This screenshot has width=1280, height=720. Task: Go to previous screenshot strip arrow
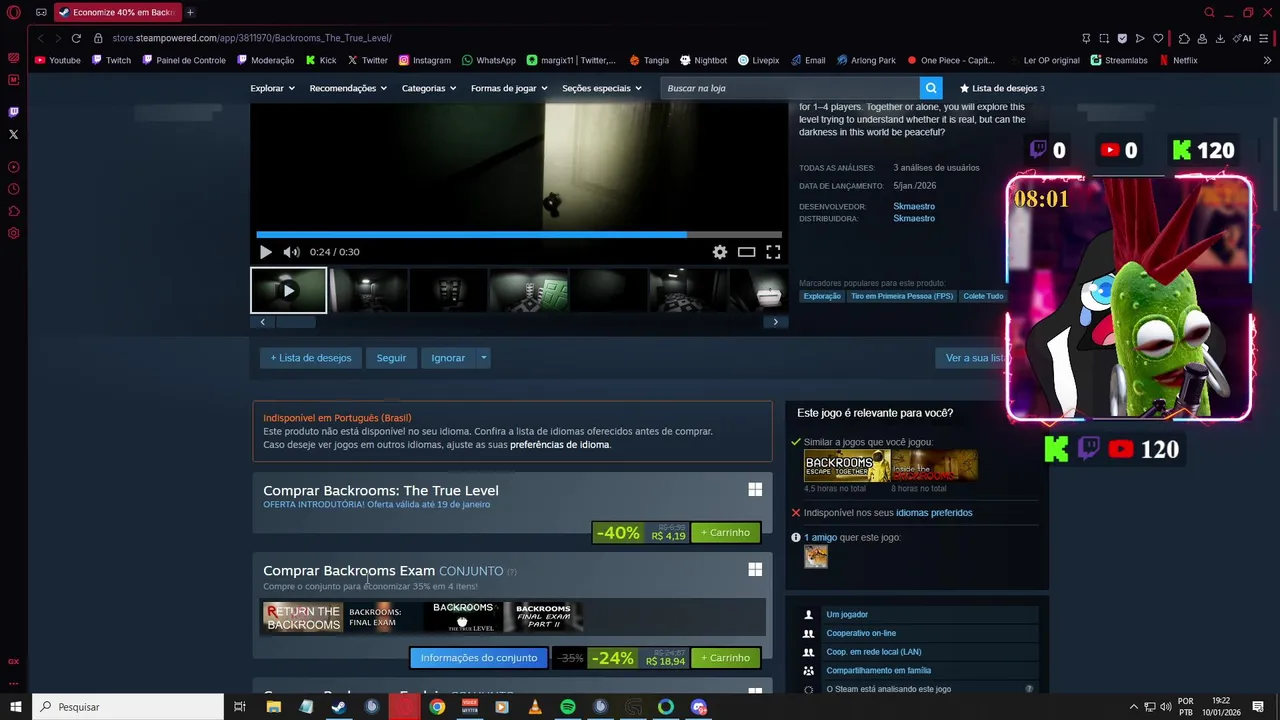pos(263,322)
